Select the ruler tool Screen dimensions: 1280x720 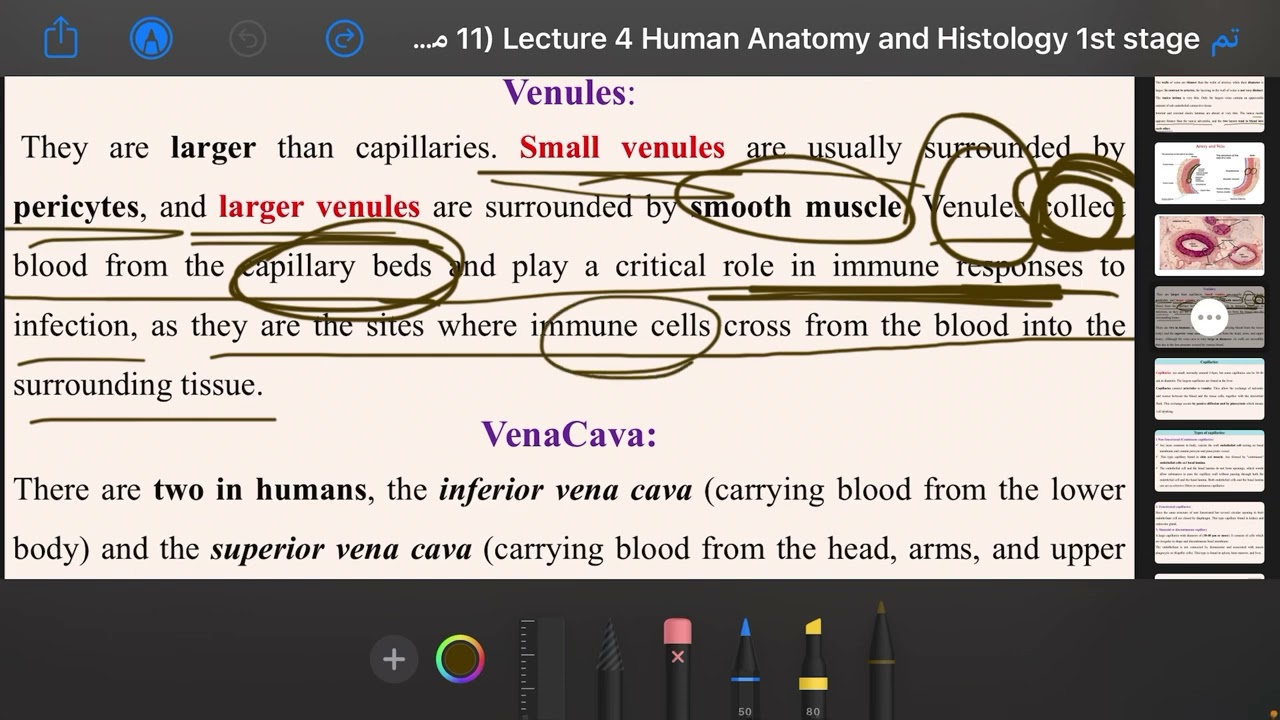click(542, 667)
